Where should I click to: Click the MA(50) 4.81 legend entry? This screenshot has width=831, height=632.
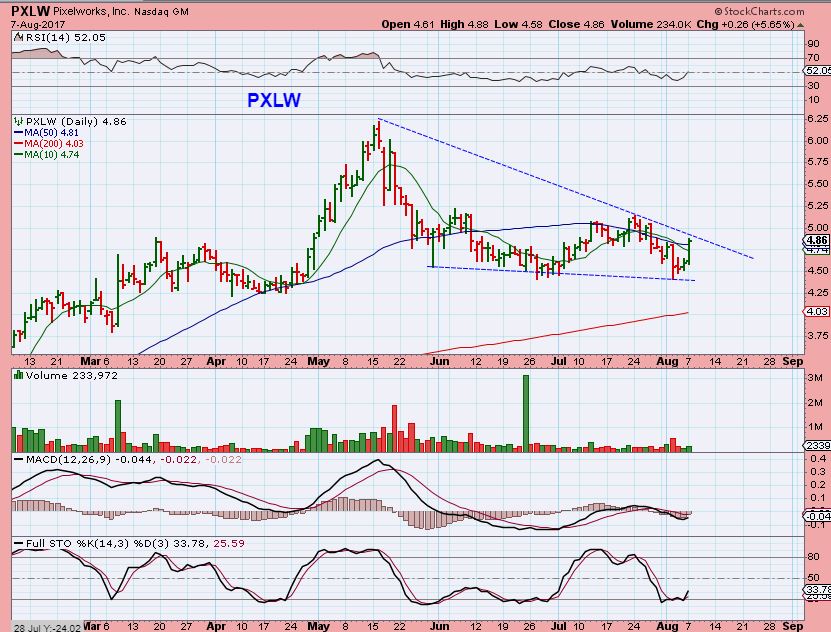47,132
